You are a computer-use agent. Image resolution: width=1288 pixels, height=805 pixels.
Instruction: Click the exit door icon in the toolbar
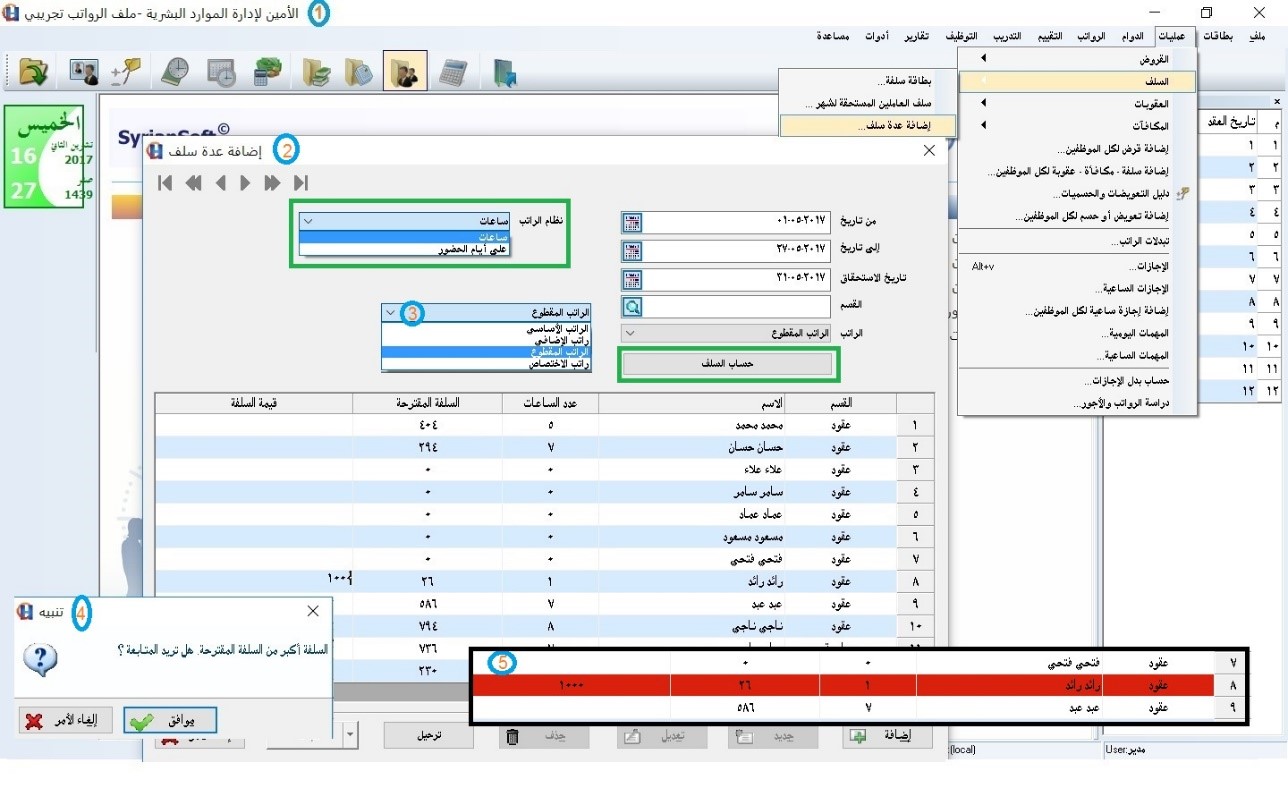[505, 72]
